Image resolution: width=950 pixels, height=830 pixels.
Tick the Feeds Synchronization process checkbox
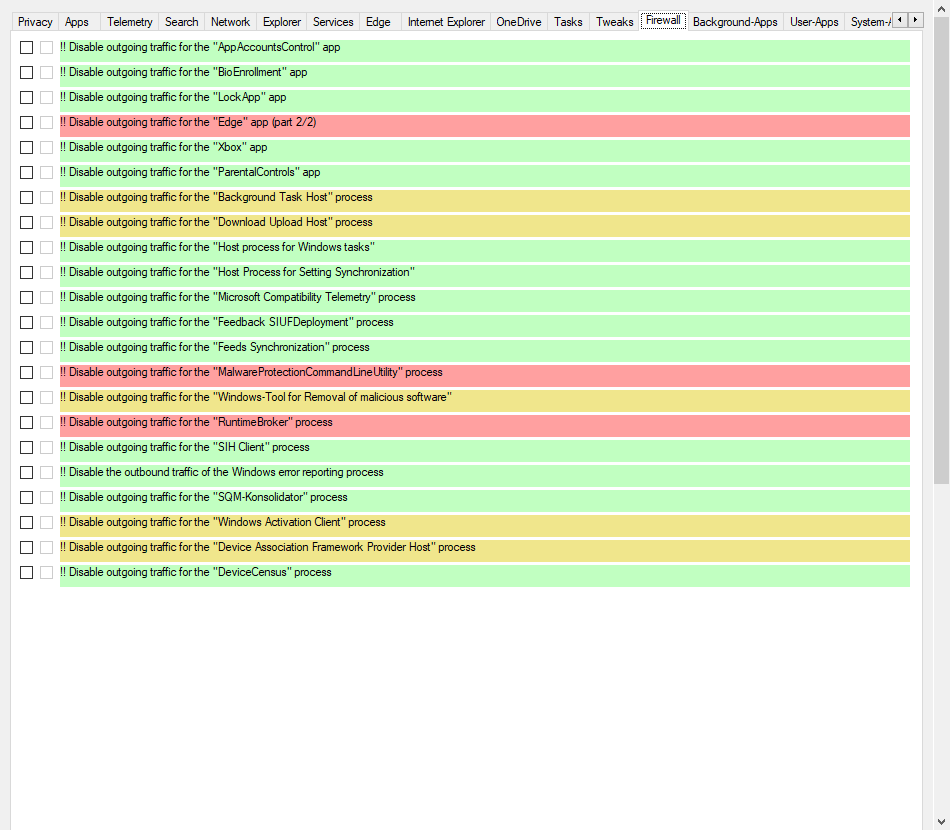[27, 347]
